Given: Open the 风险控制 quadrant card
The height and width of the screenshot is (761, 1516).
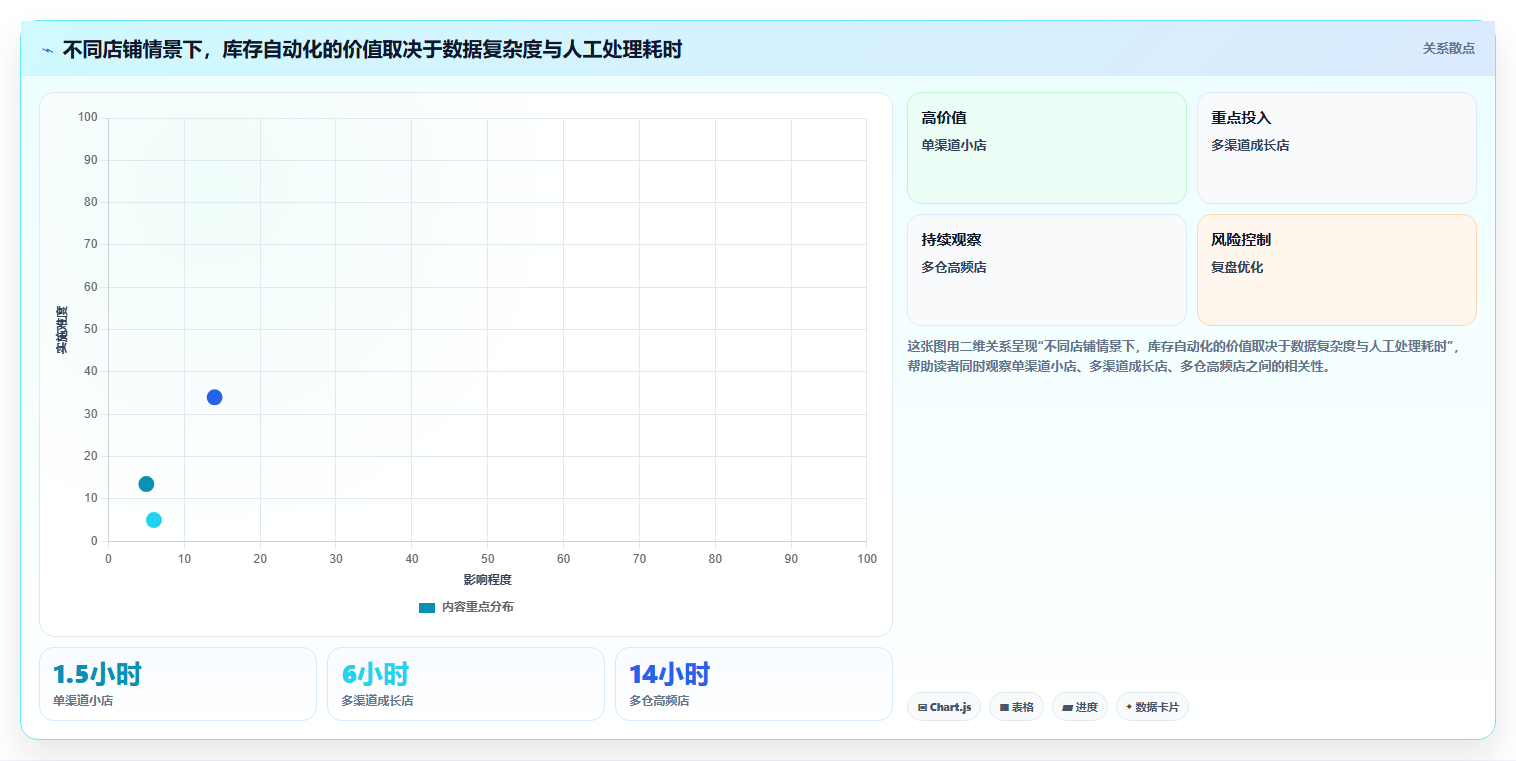Looking at the screenshot, I should coord(1336,270).
